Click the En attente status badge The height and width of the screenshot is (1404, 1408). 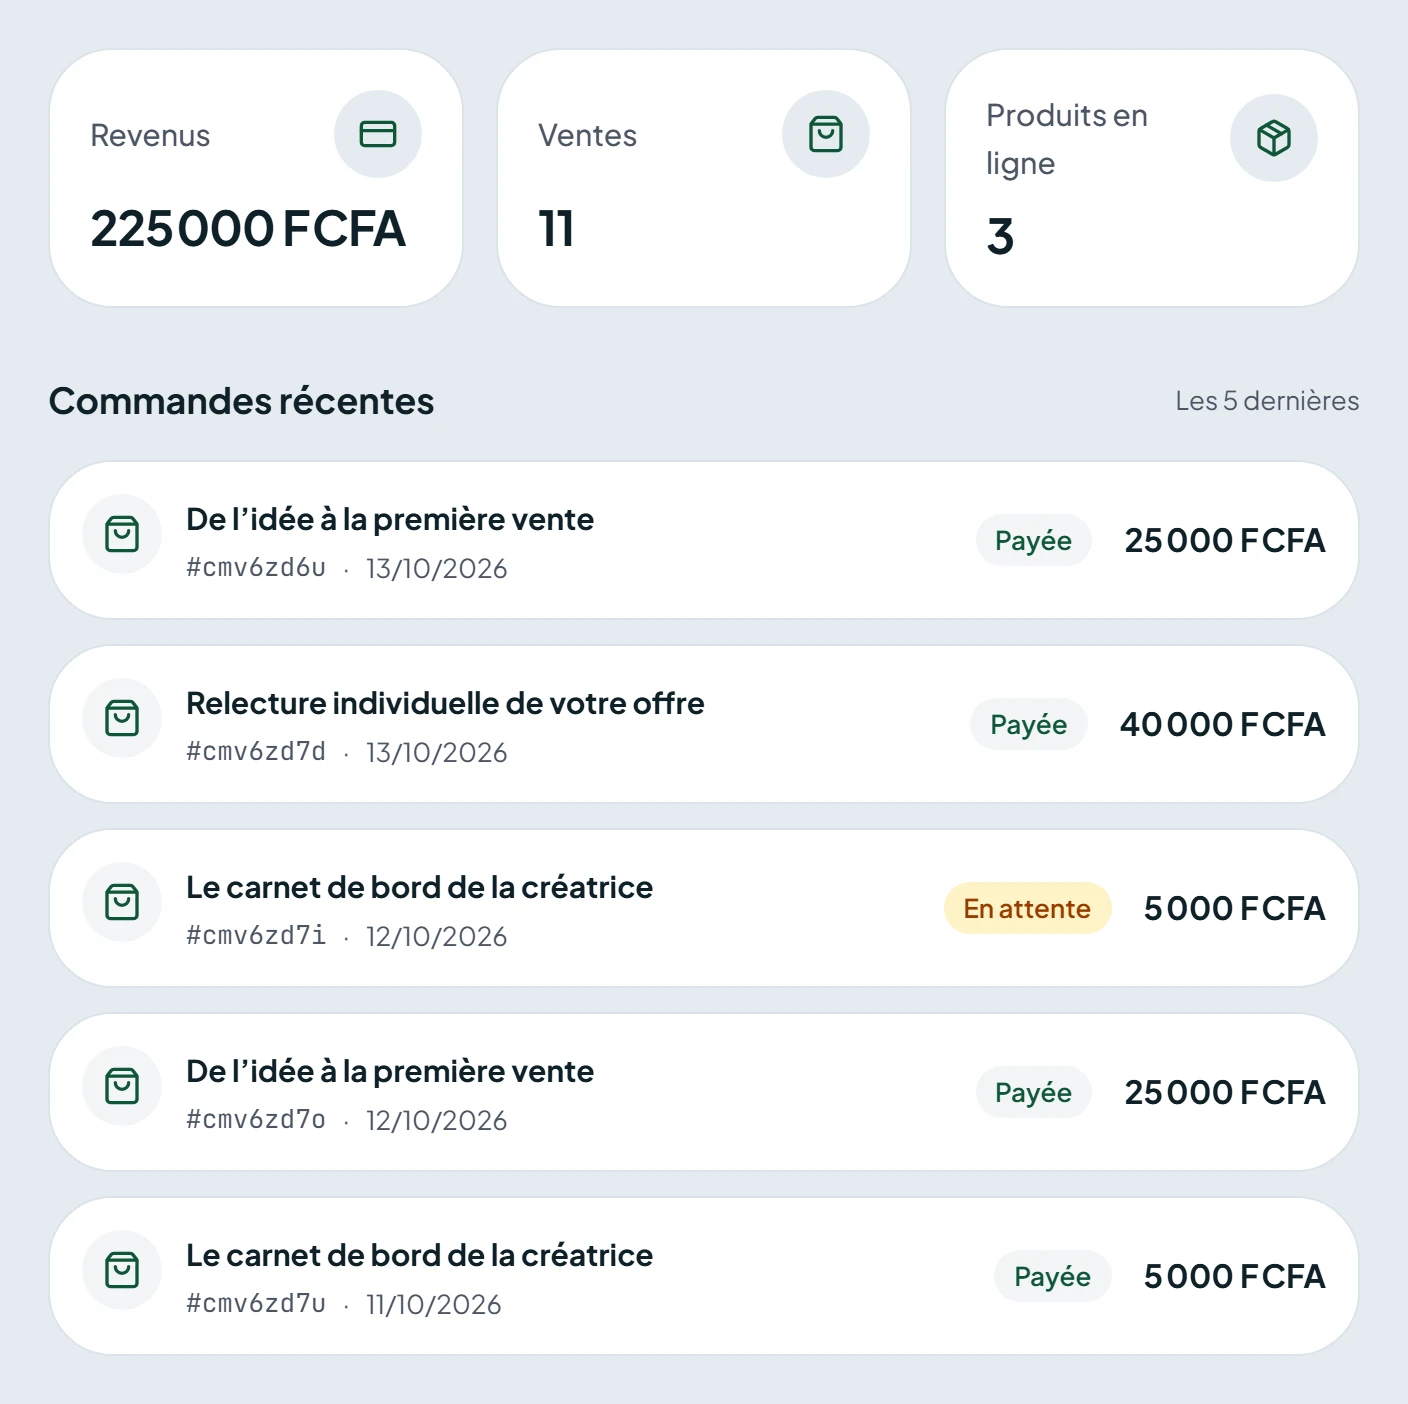coord(1027,908)
